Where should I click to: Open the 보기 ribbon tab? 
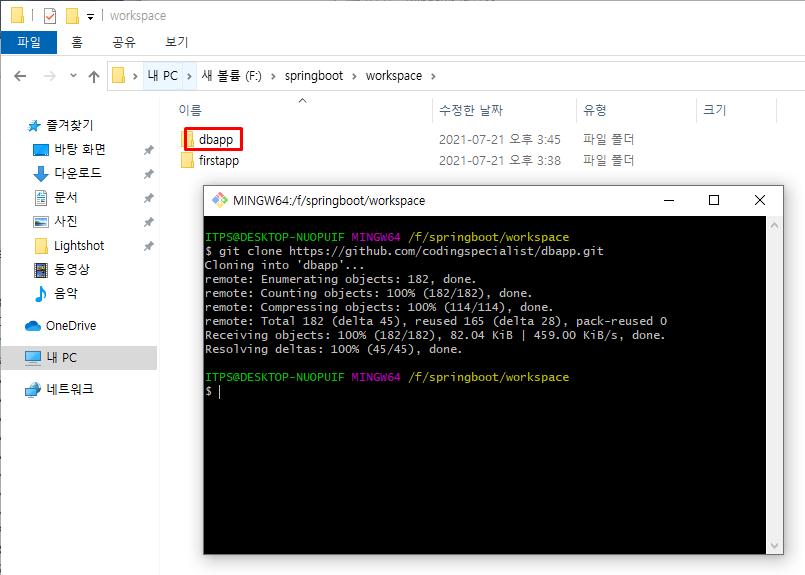coord(177,42)
